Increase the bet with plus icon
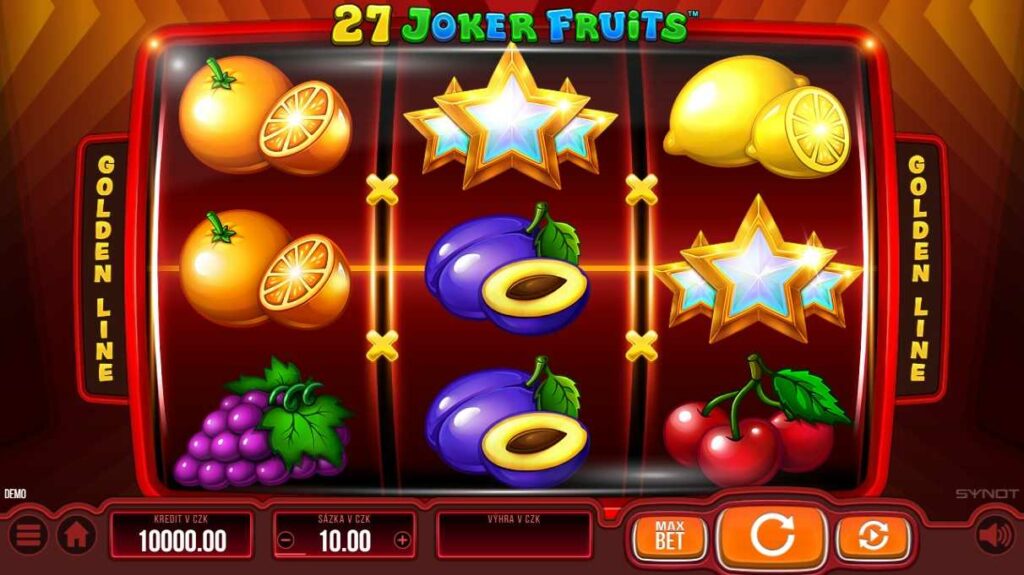This screenshot has width=1024, height=575. (402, 541)
